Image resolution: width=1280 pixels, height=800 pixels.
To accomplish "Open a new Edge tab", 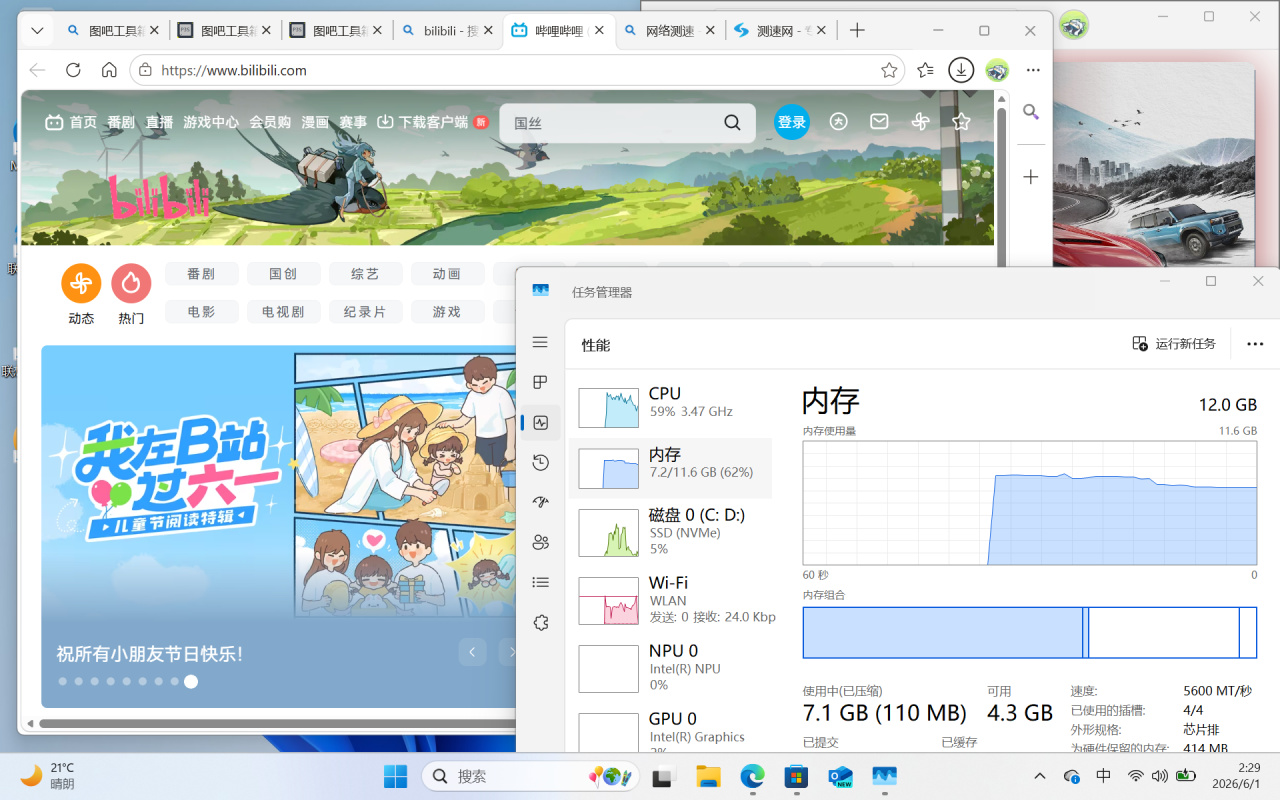I will click(857, 31).
